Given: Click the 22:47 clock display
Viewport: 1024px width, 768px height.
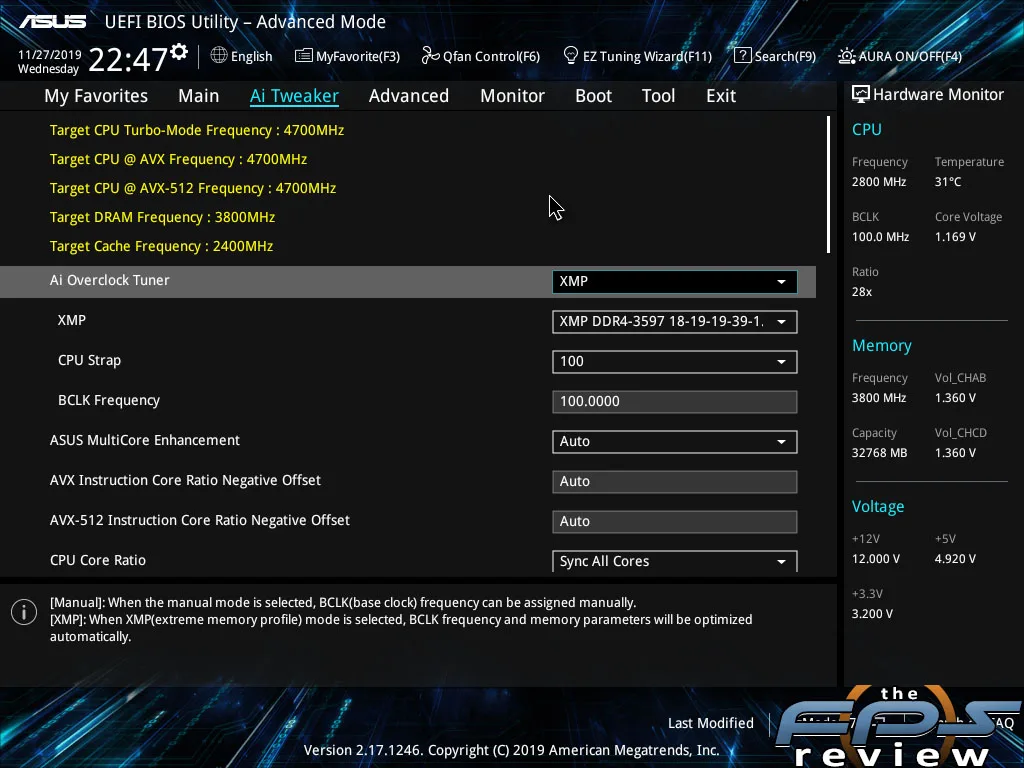Looking at the screenshot, I should [x=128, y=60].
